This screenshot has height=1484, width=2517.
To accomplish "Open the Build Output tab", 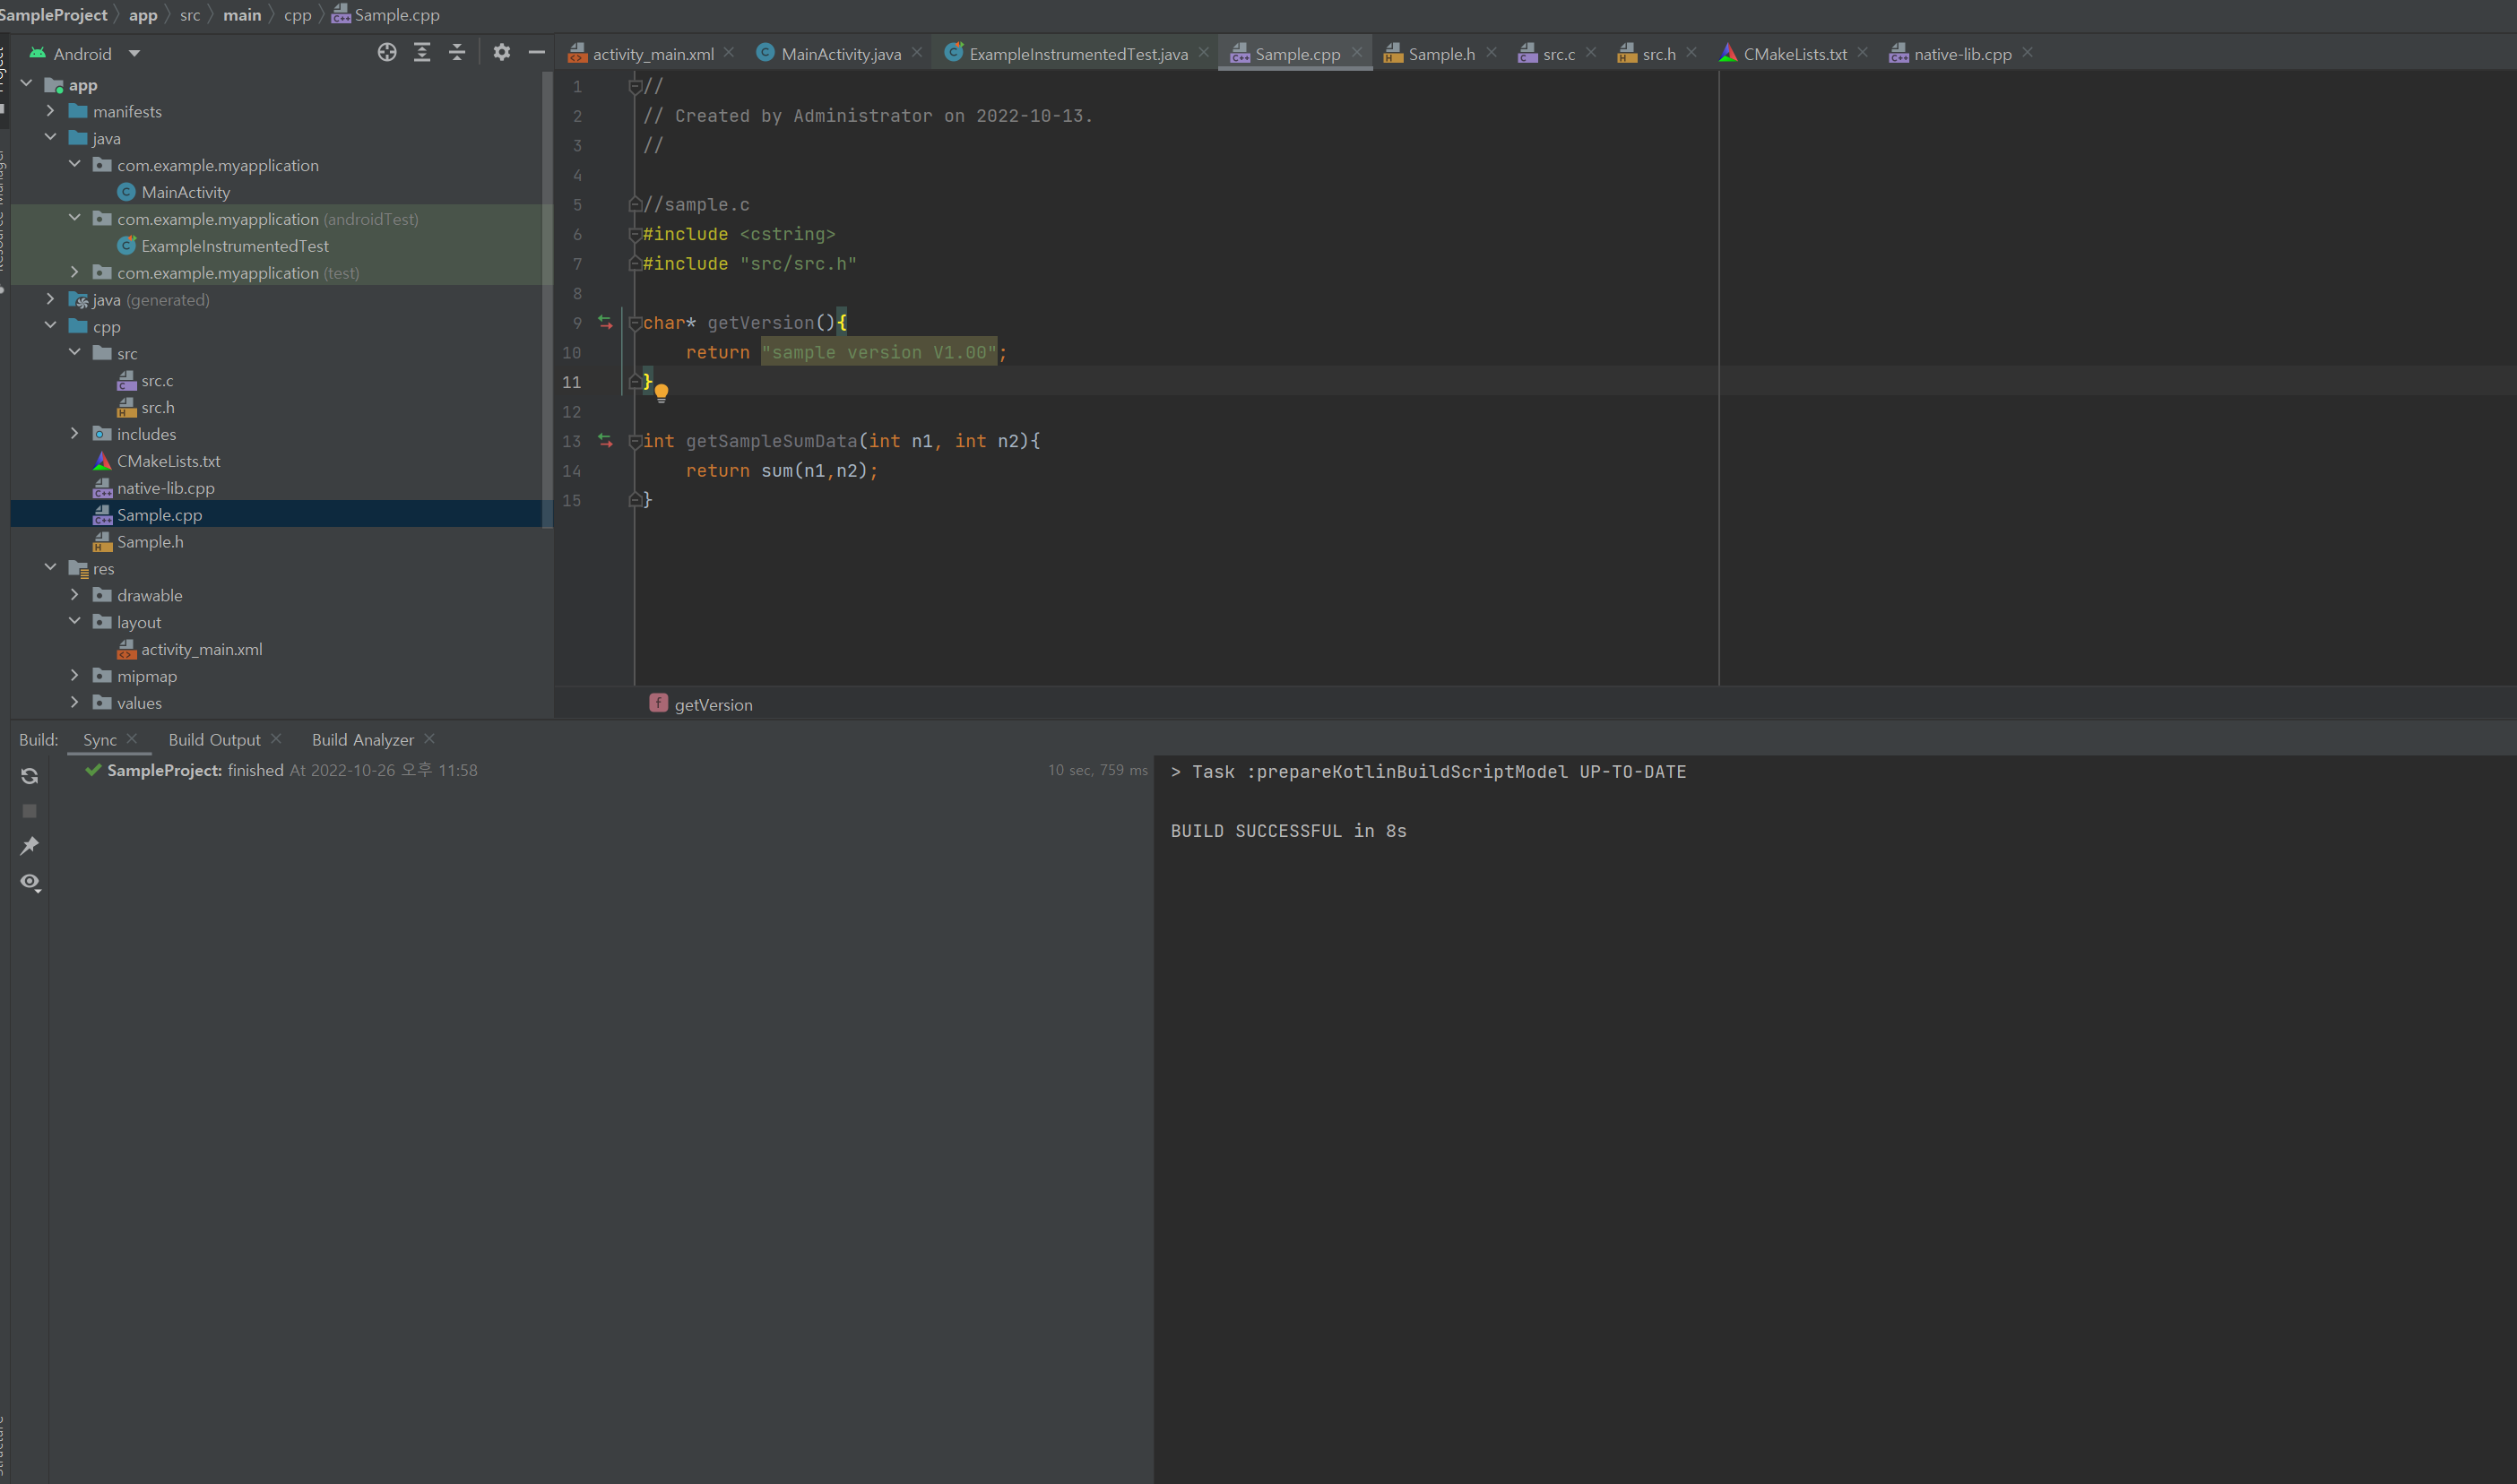I will 214,740.
